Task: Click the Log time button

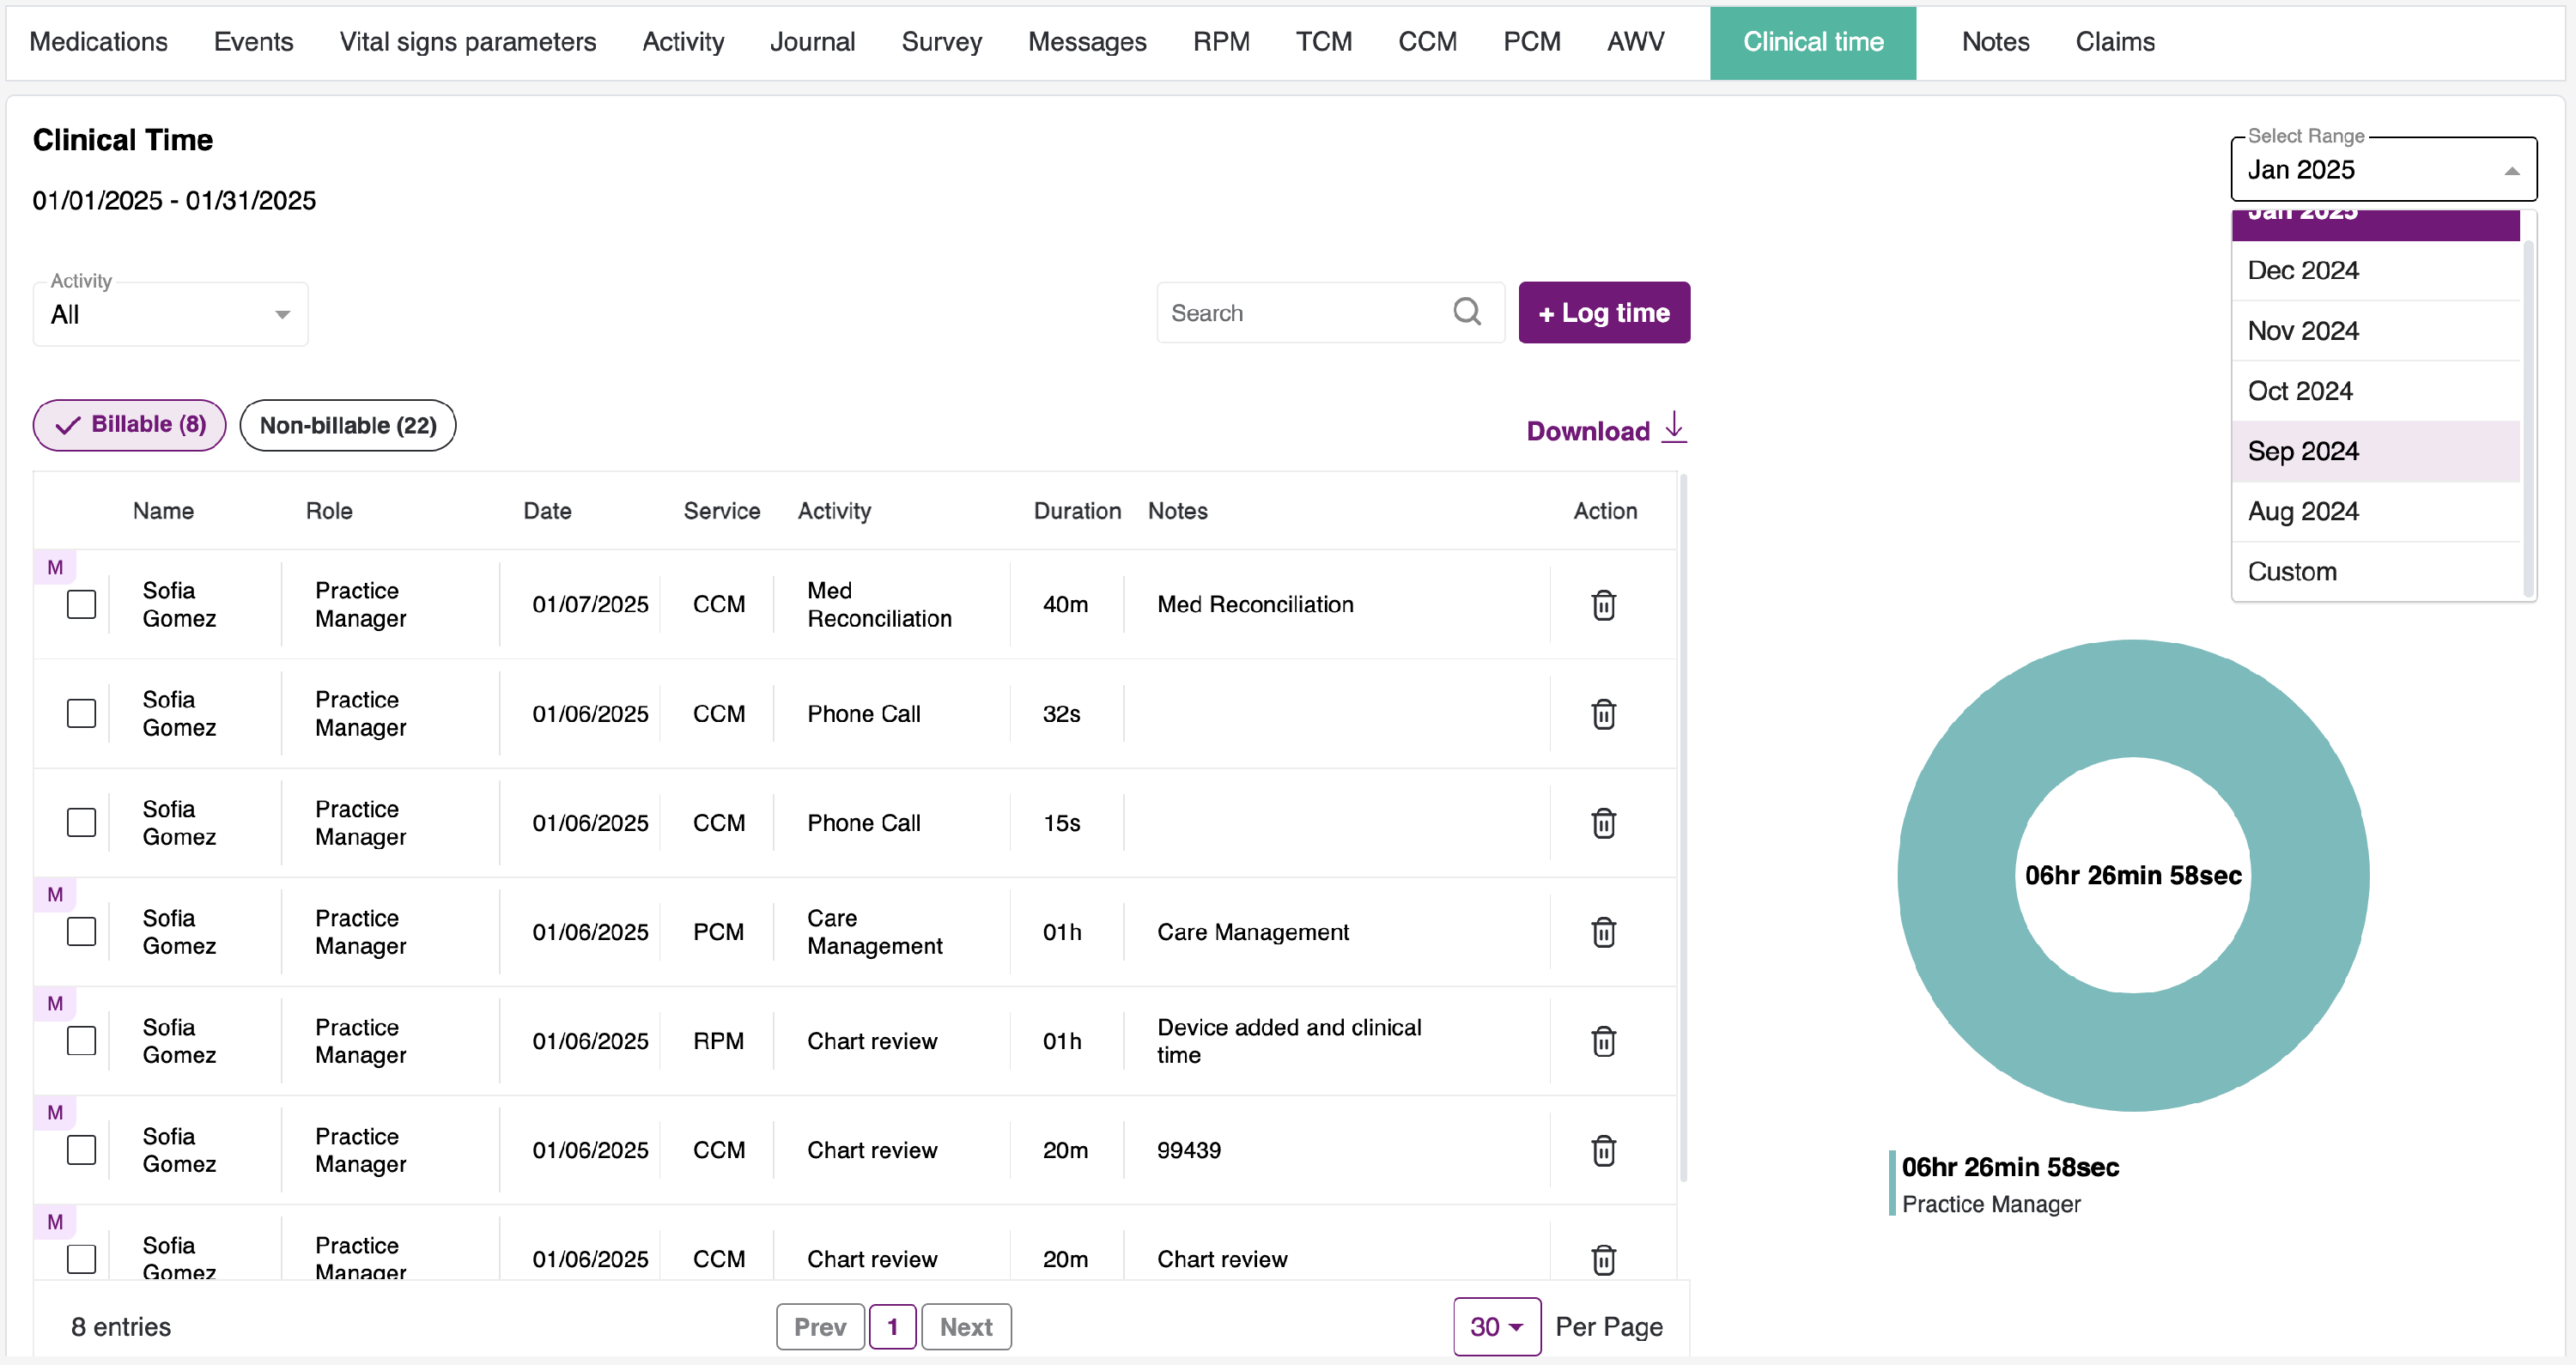Action: coord(1603,312)
